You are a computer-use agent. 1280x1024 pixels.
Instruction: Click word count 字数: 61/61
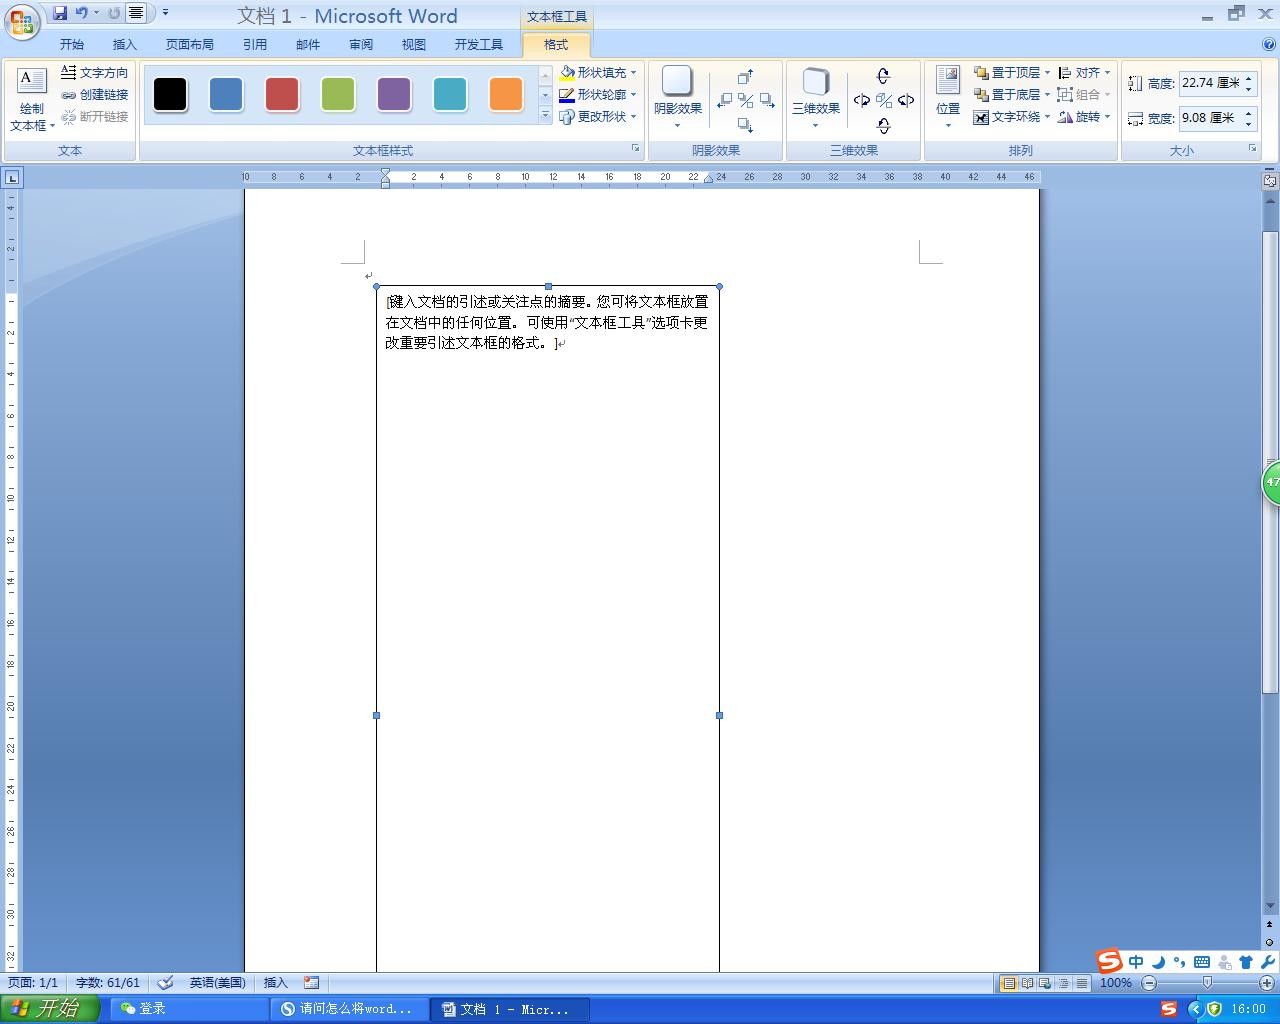click(108, 983)
